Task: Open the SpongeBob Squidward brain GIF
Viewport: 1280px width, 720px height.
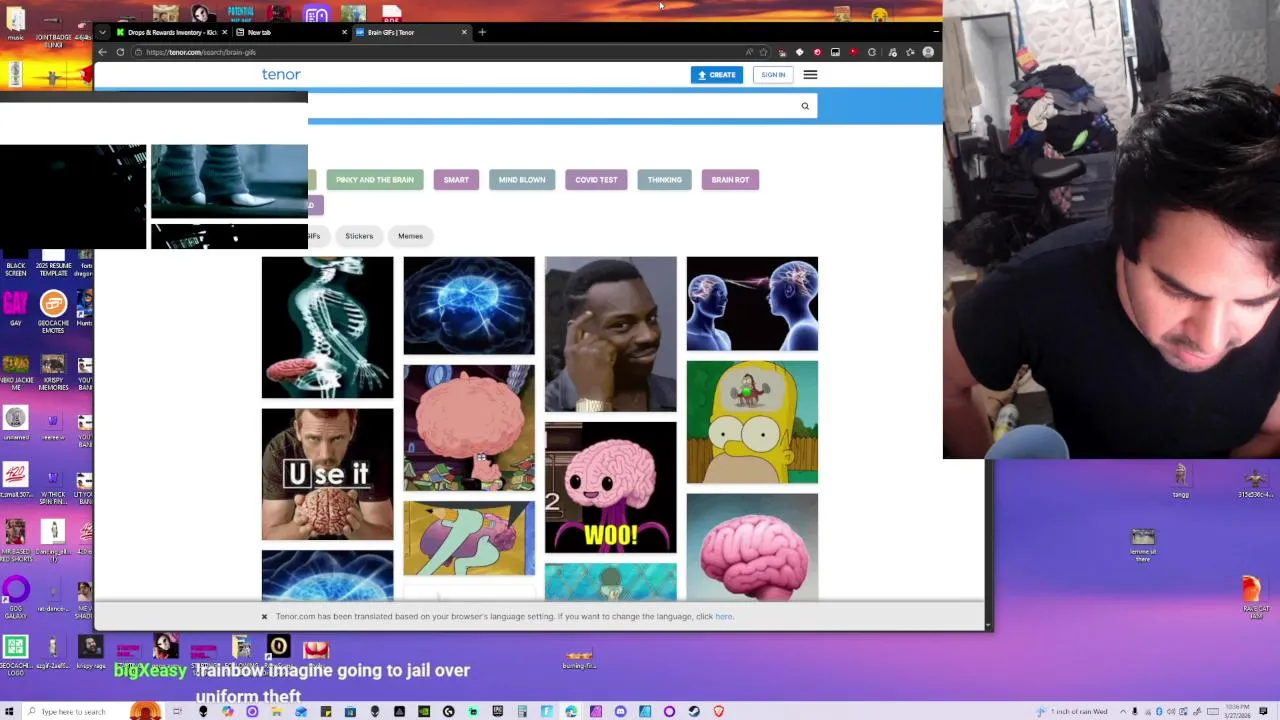Action: (469, 538)
